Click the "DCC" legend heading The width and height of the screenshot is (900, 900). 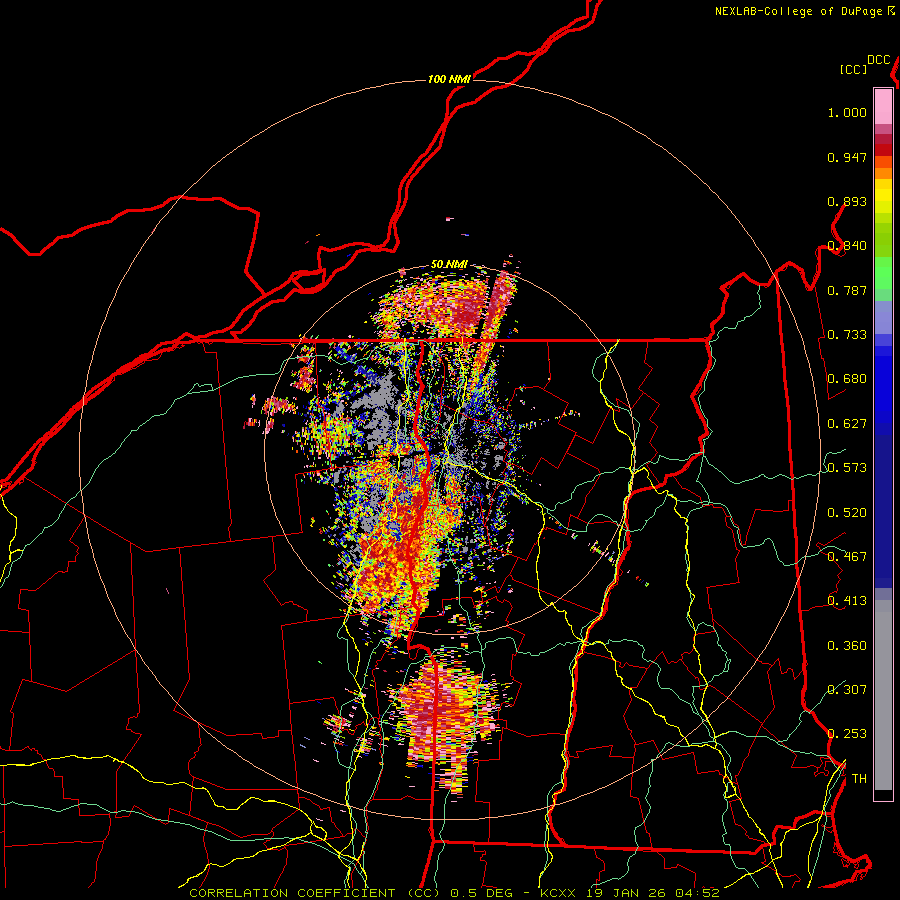pyautogui.click(x=879, y=60)
